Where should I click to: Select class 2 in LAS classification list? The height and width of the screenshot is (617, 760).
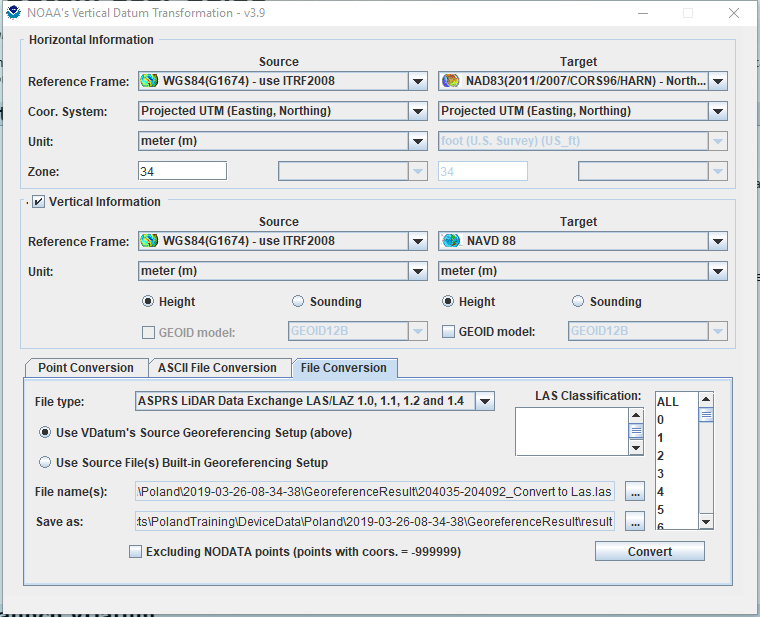coord(677,456)
